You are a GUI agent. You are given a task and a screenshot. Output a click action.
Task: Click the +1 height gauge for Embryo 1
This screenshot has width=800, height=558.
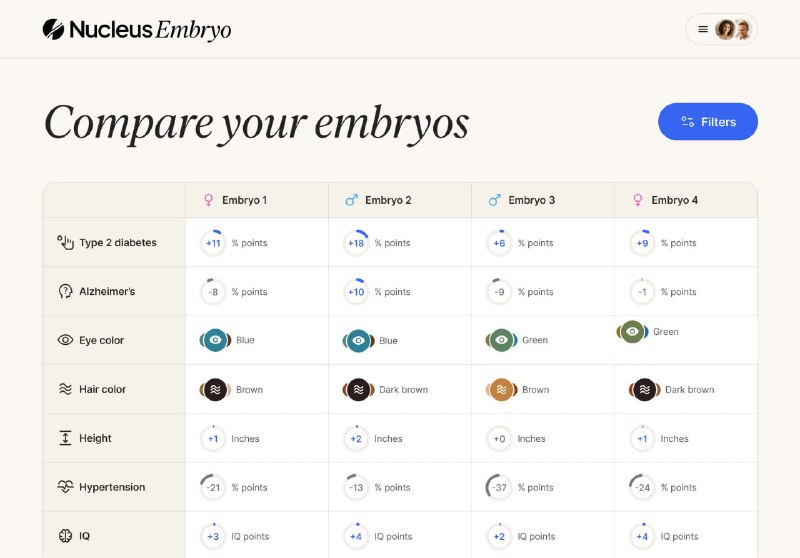[213, 439]
